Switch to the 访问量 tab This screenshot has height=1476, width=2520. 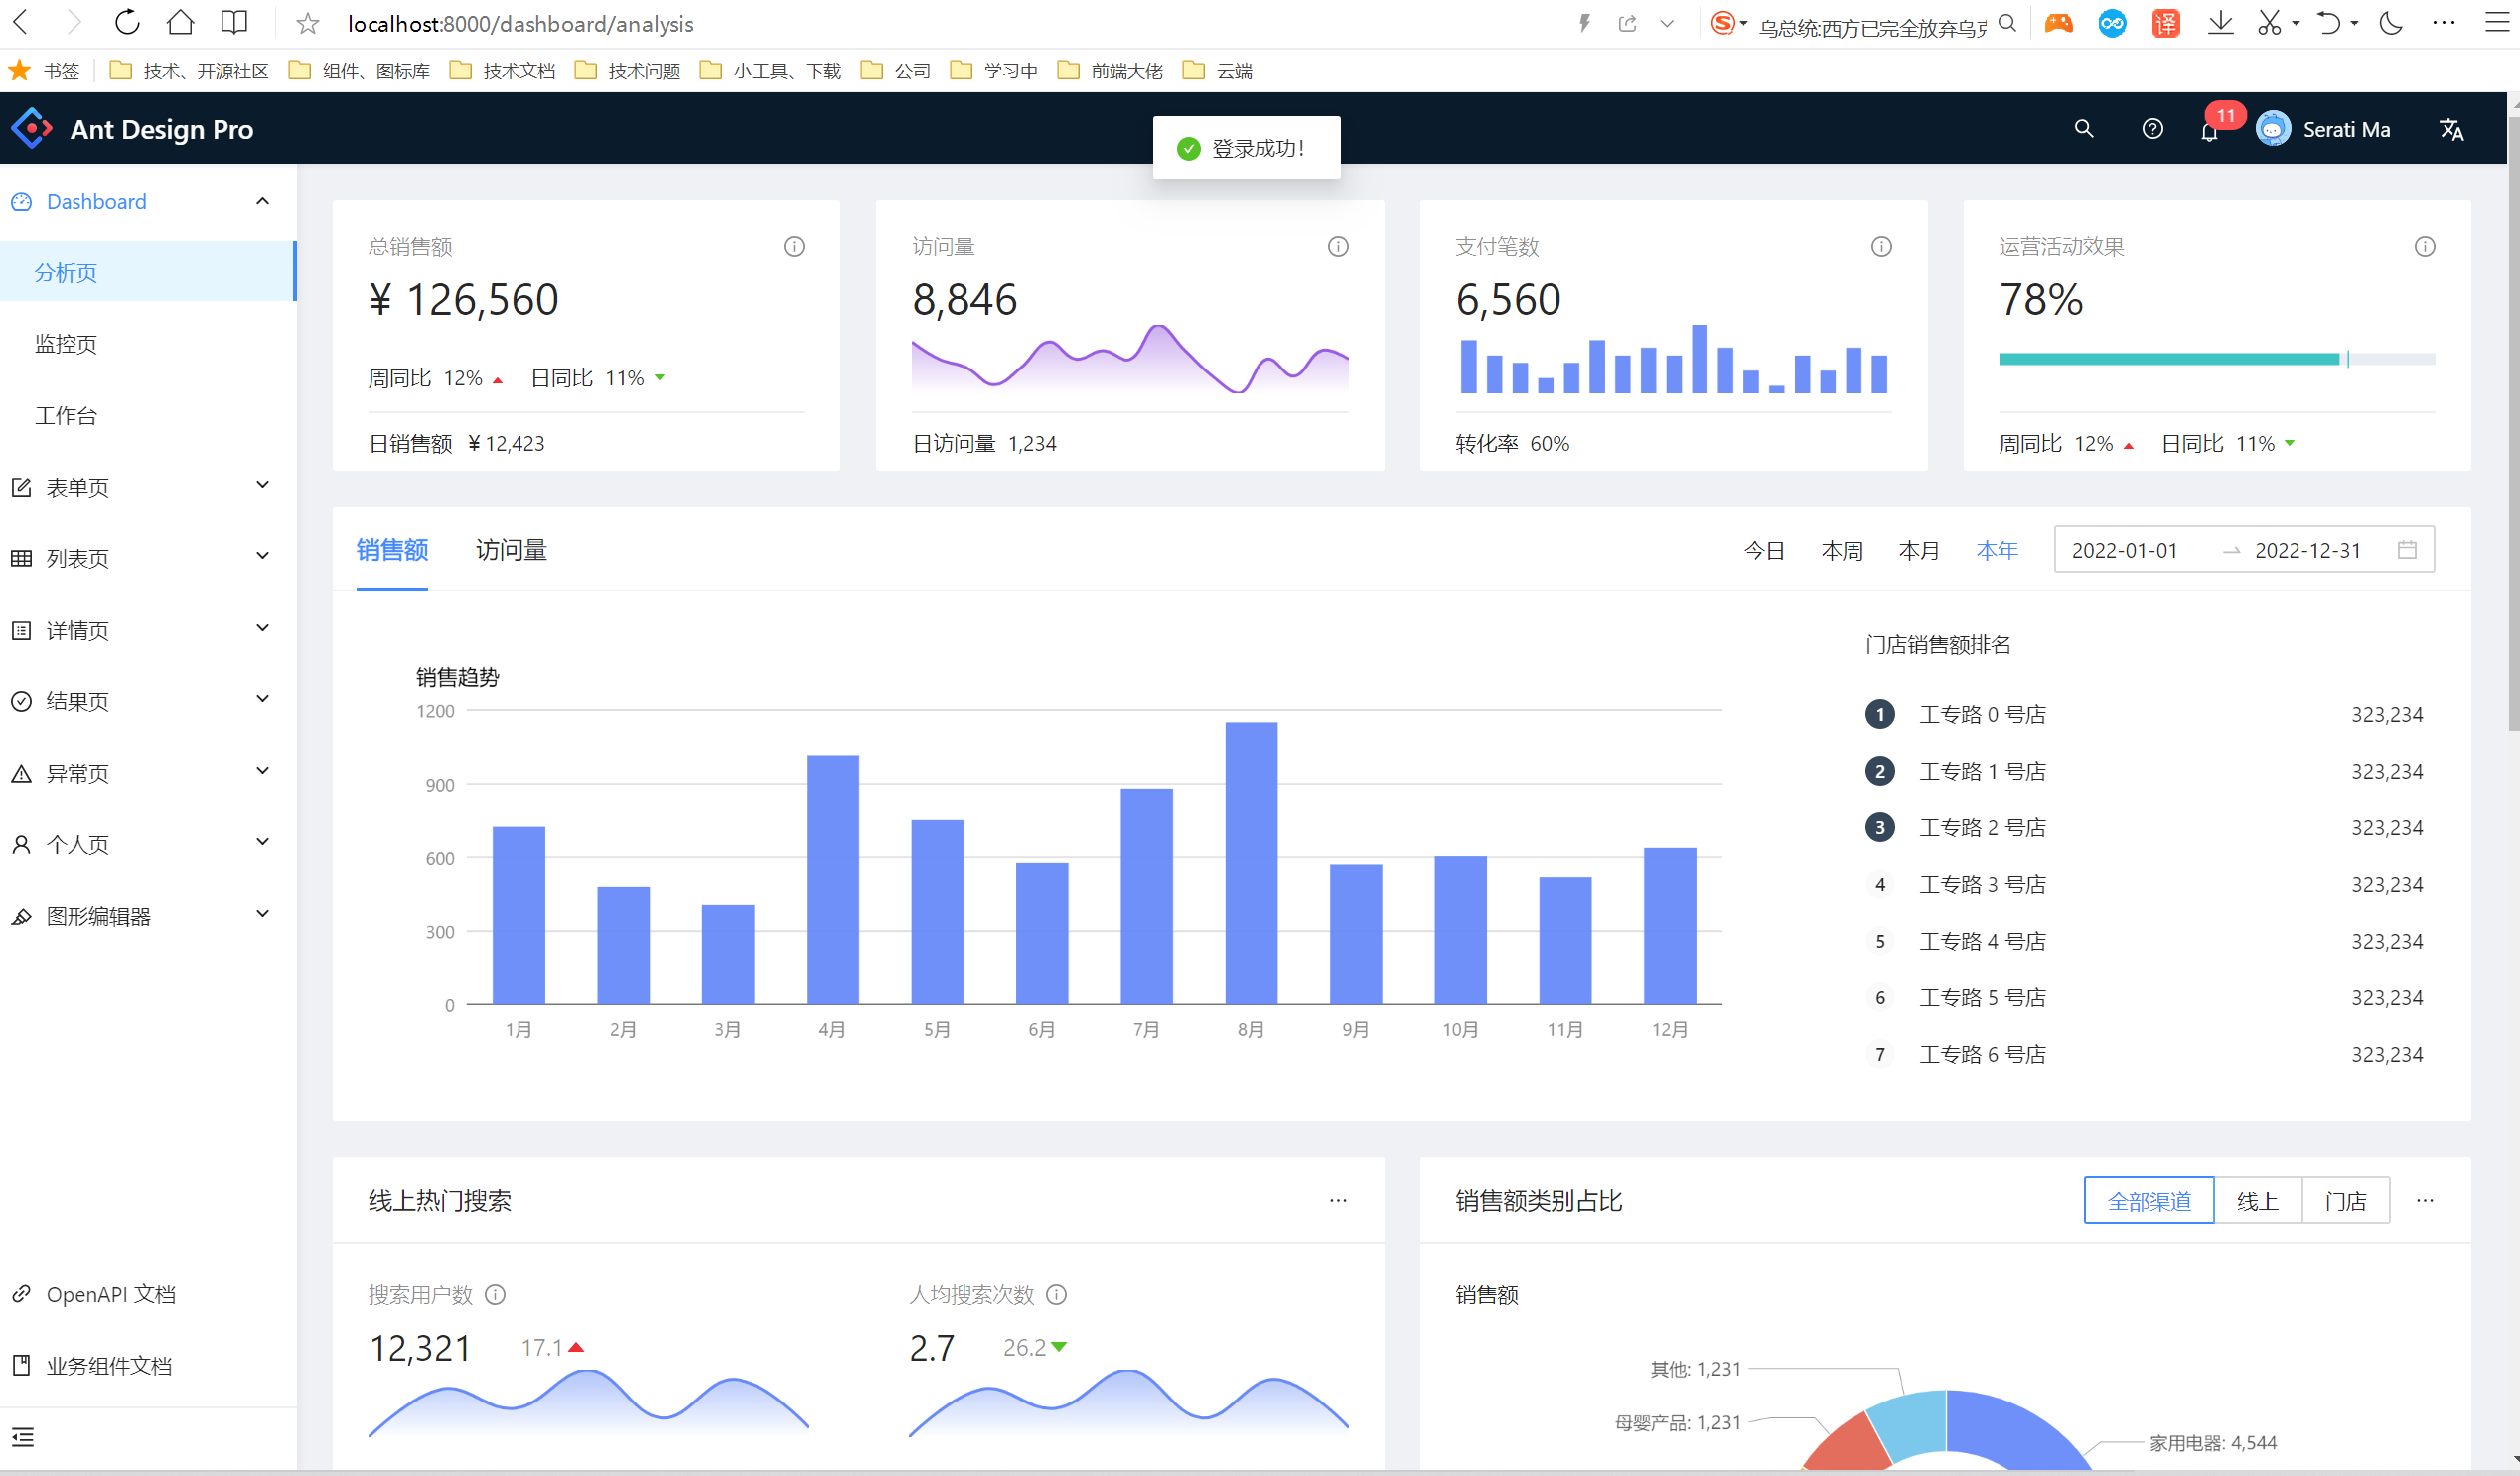point(511,550)
